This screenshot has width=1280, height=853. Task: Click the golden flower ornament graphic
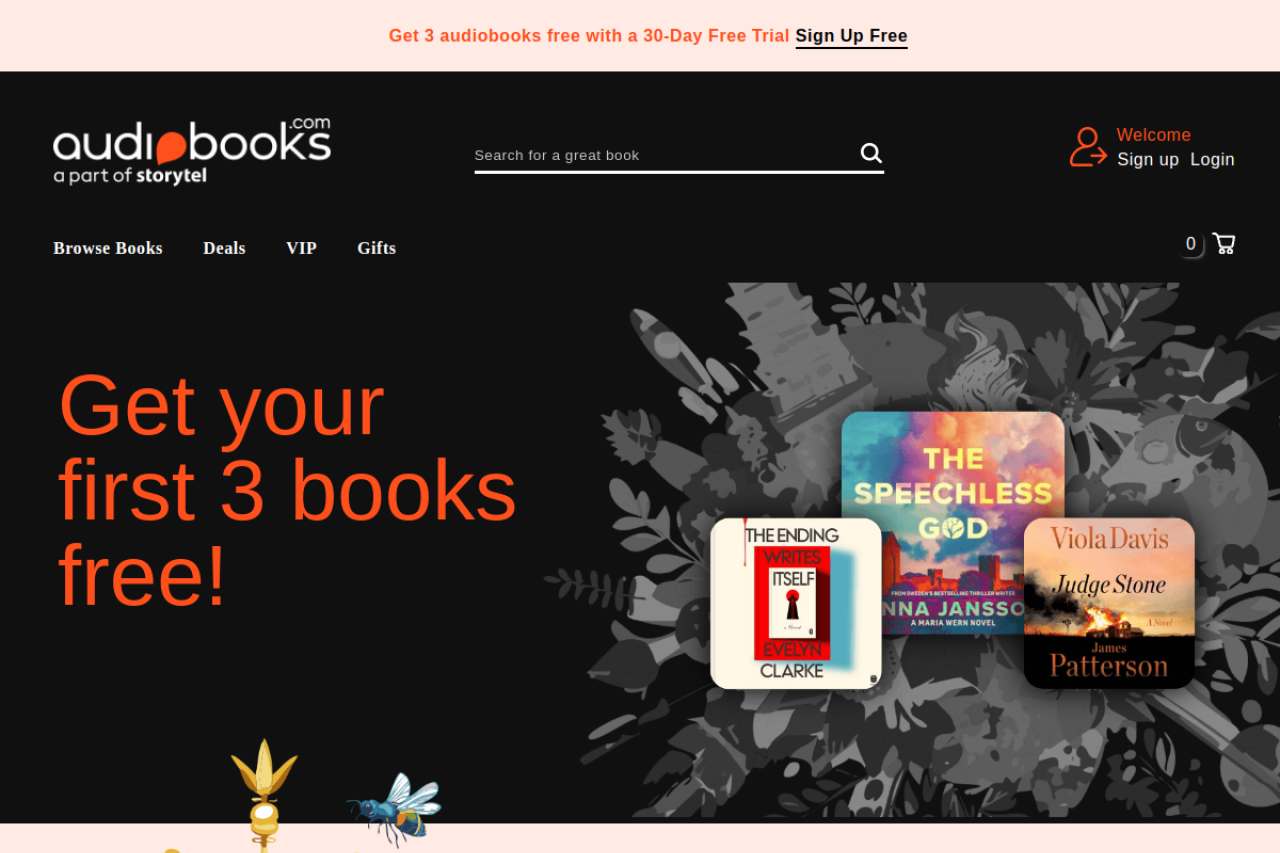[264, 794]
